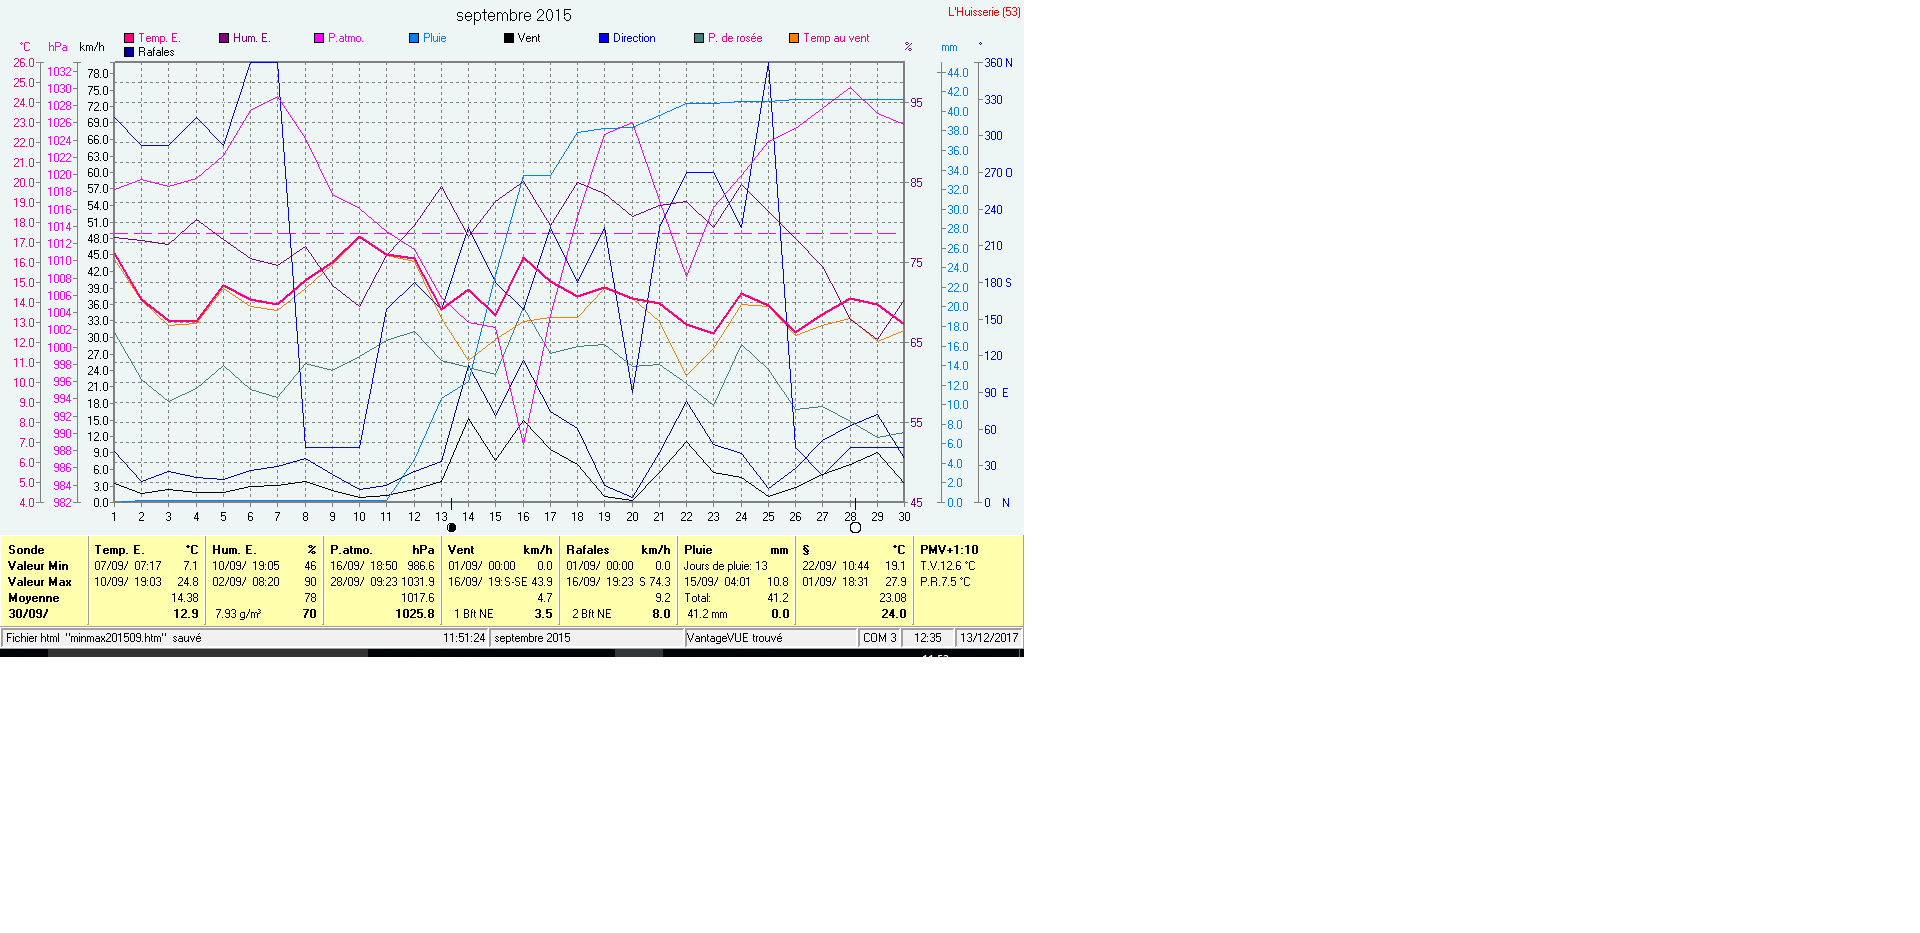
Task: Click the blue Direction legend swatch
Action: (604, 38)
